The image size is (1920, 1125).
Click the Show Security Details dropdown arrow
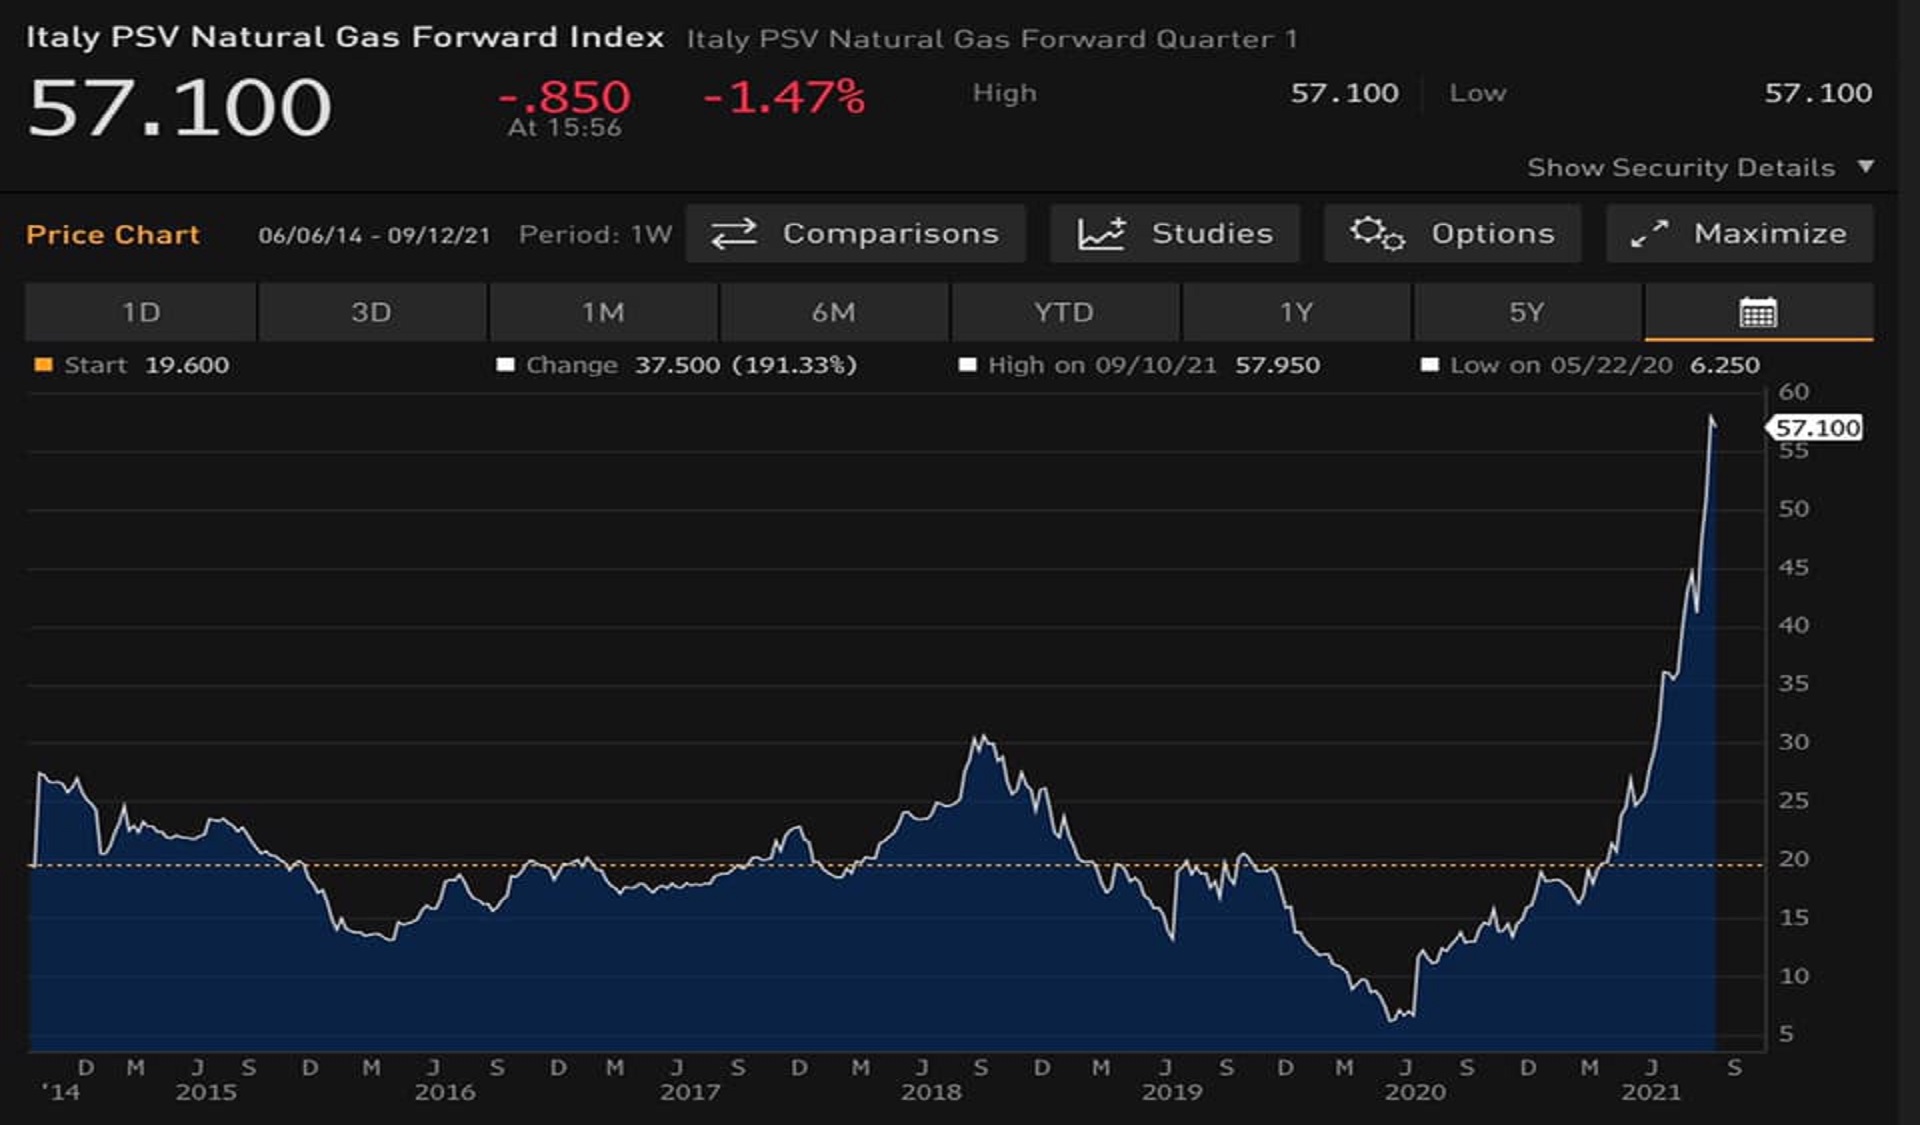point(1865,166)
